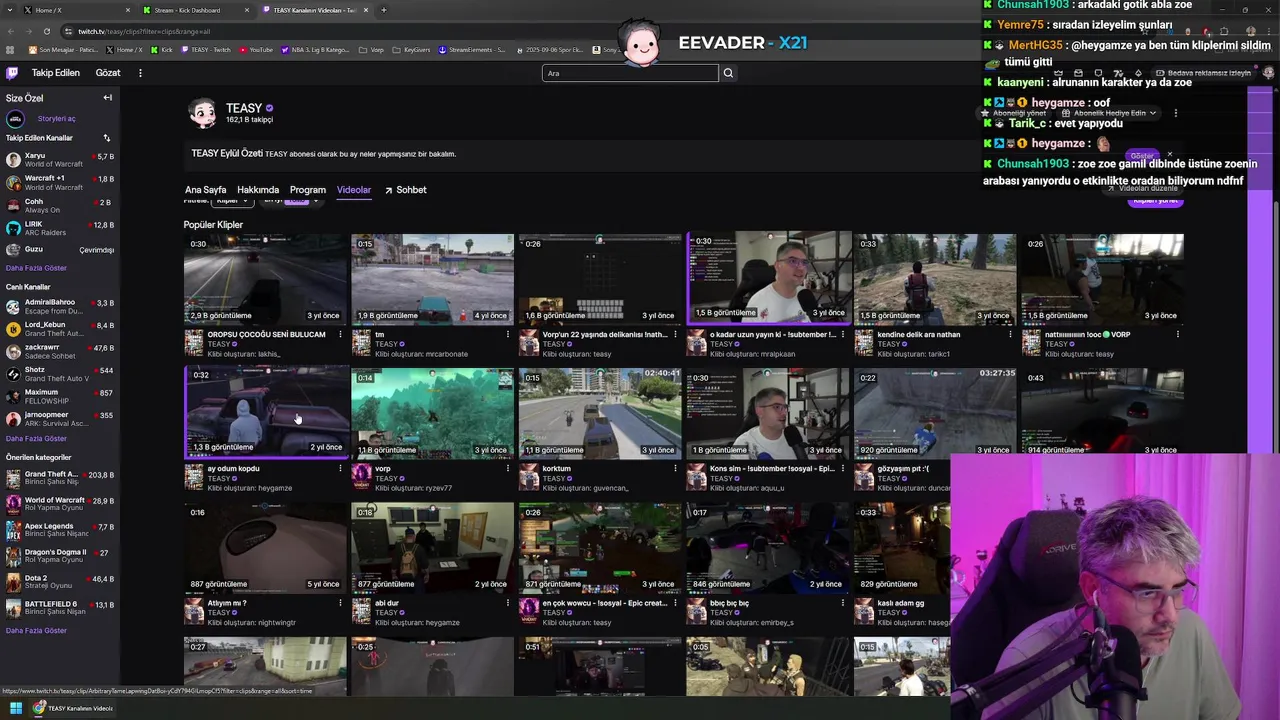This screenshot has width=1280, height=720.
Task: Open a new browser tab with plus icon
Action: [384, 10]
